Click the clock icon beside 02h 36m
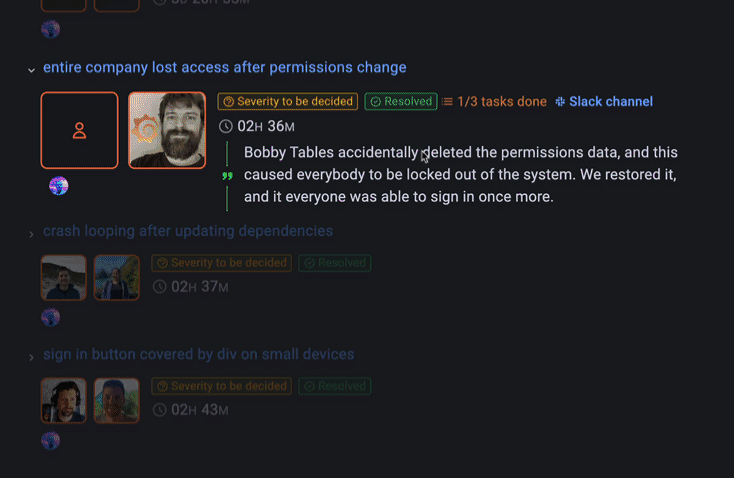 tap(226, 127)
